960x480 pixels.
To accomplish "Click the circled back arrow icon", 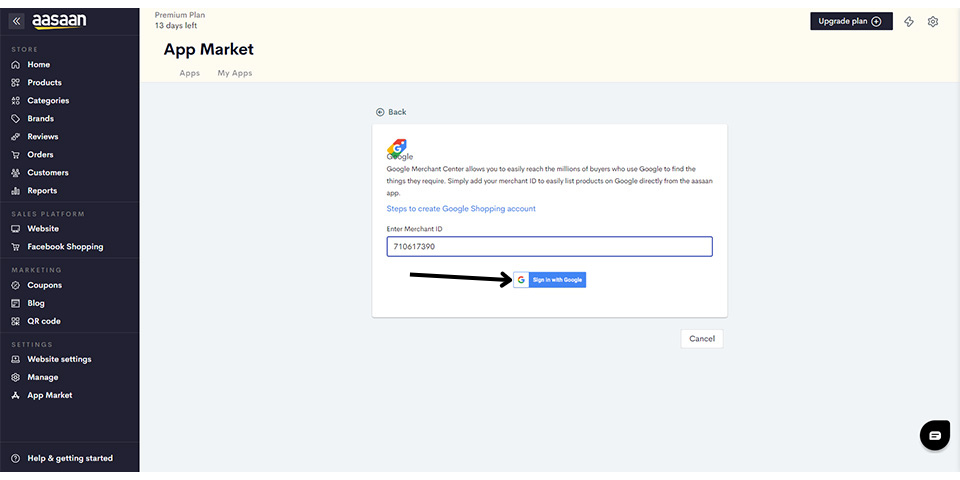I will pos(380,113).
